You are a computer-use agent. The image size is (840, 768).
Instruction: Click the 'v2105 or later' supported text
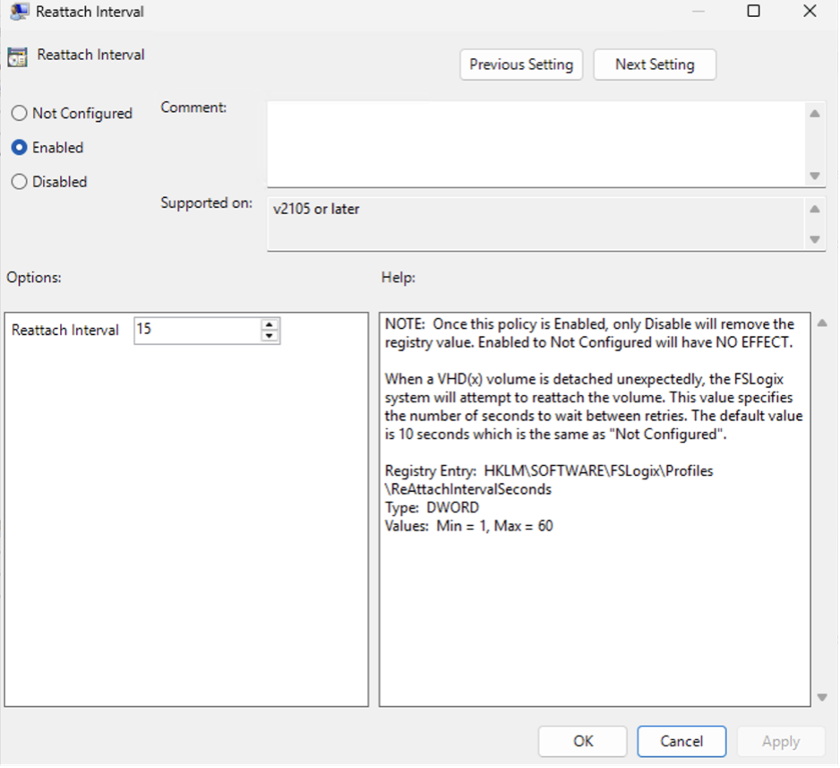pos(316,209)
